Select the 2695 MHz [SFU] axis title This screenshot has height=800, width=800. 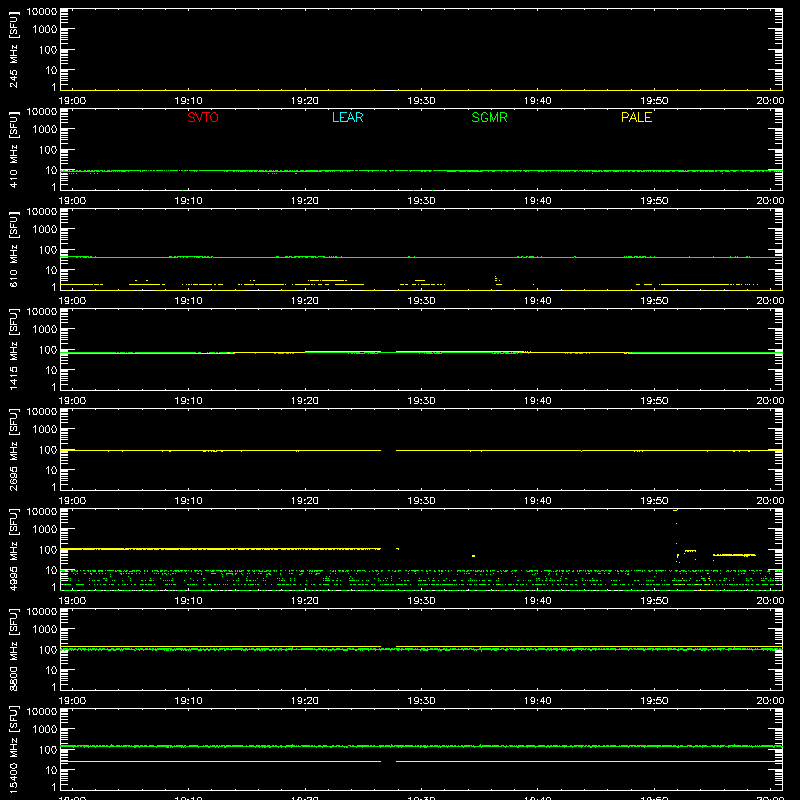pos(13,449)
